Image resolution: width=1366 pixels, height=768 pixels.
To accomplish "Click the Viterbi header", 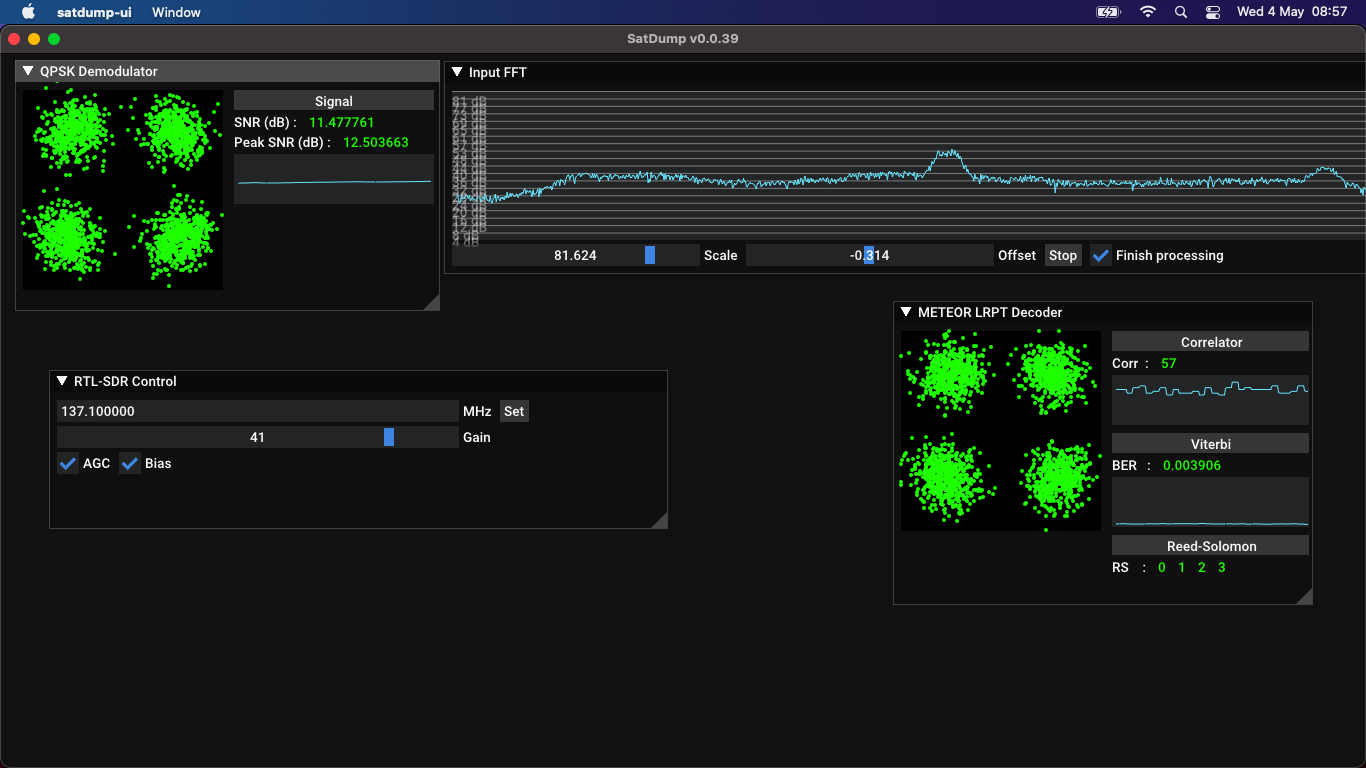I will [x=1211, y=443].
